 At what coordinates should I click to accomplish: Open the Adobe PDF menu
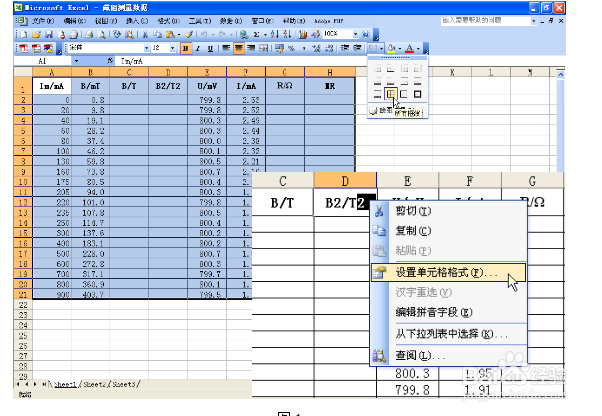[x=329, y=21]
